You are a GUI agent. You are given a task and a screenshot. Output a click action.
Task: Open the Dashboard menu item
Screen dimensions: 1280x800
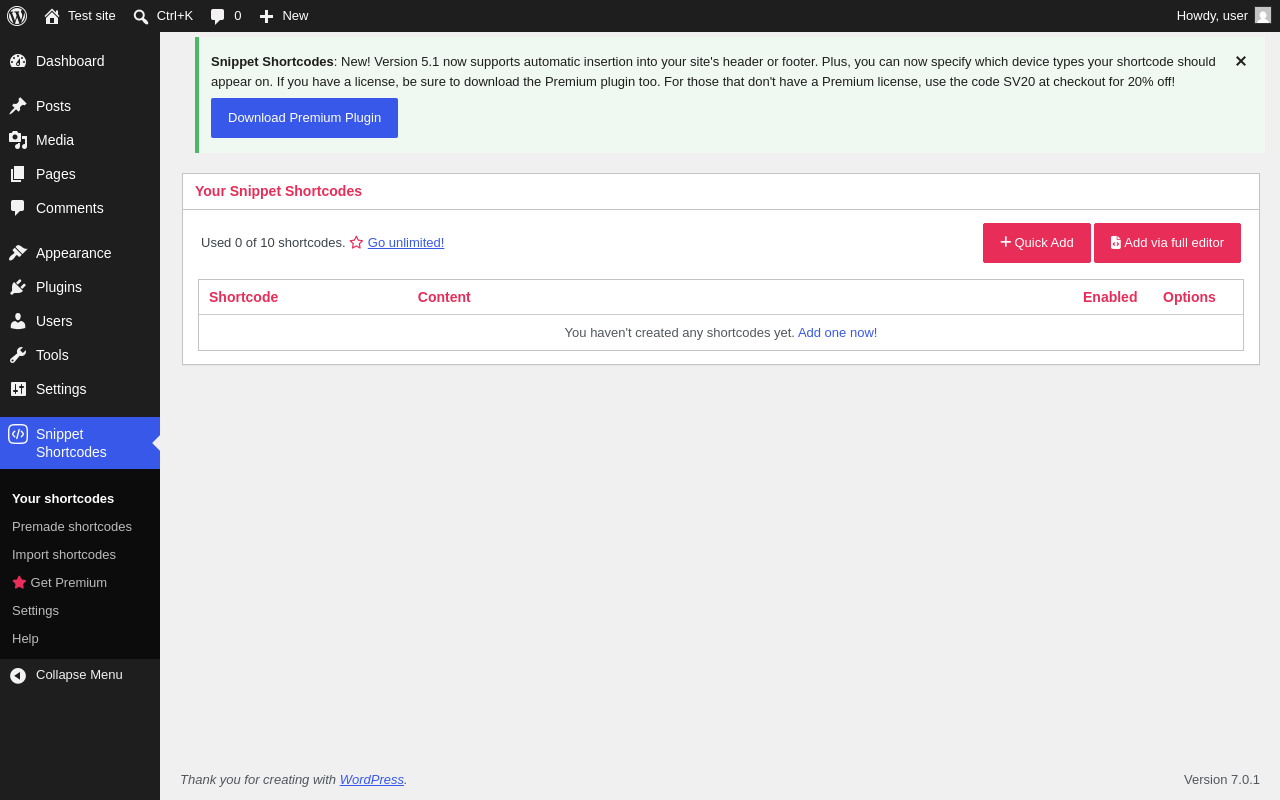(80, 61)
